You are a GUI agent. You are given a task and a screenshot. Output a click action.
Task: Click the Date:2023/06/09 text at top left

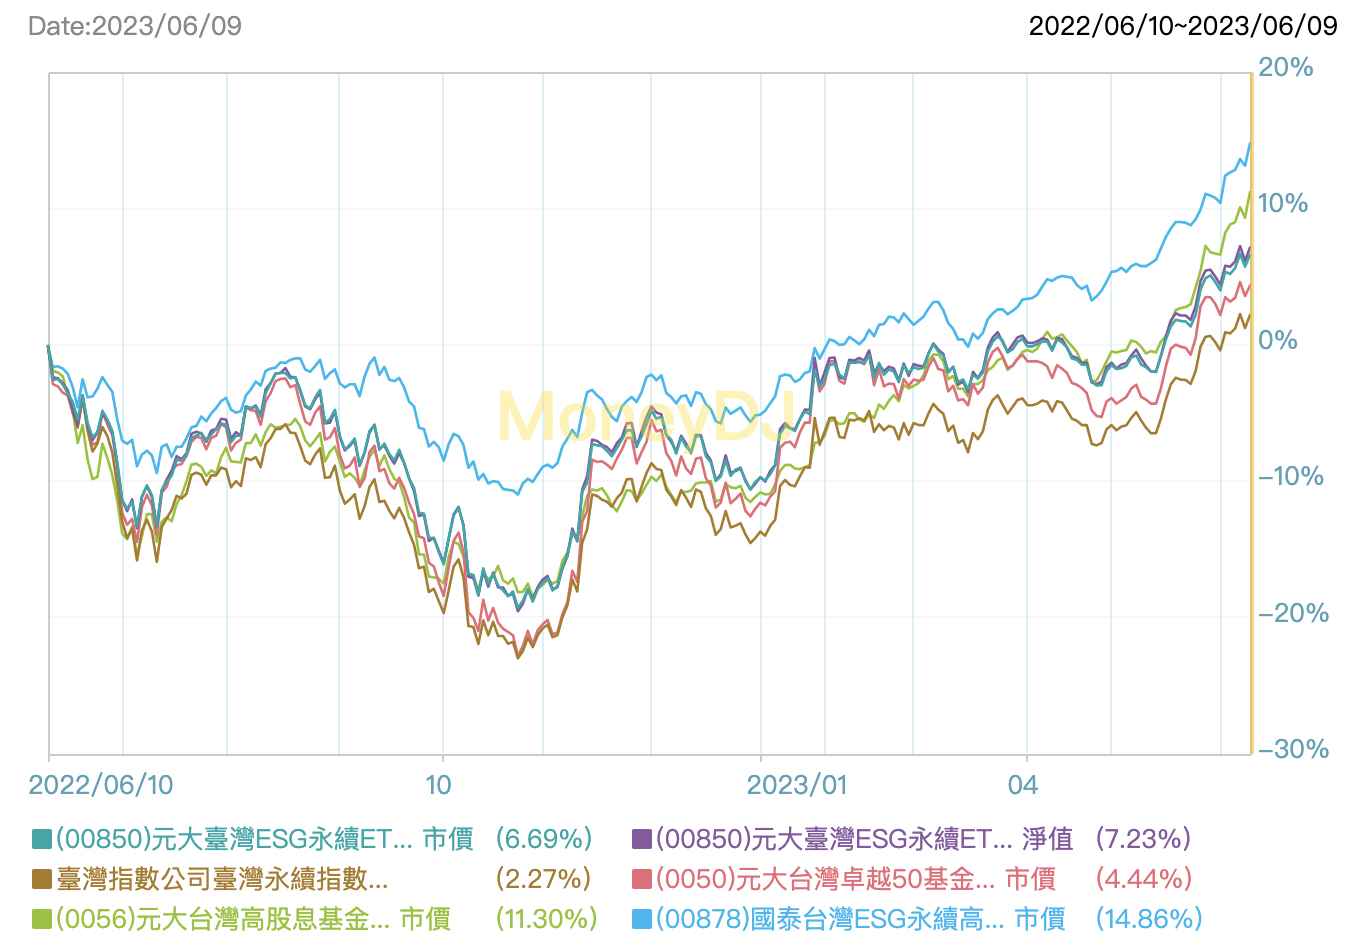(135, 26)
